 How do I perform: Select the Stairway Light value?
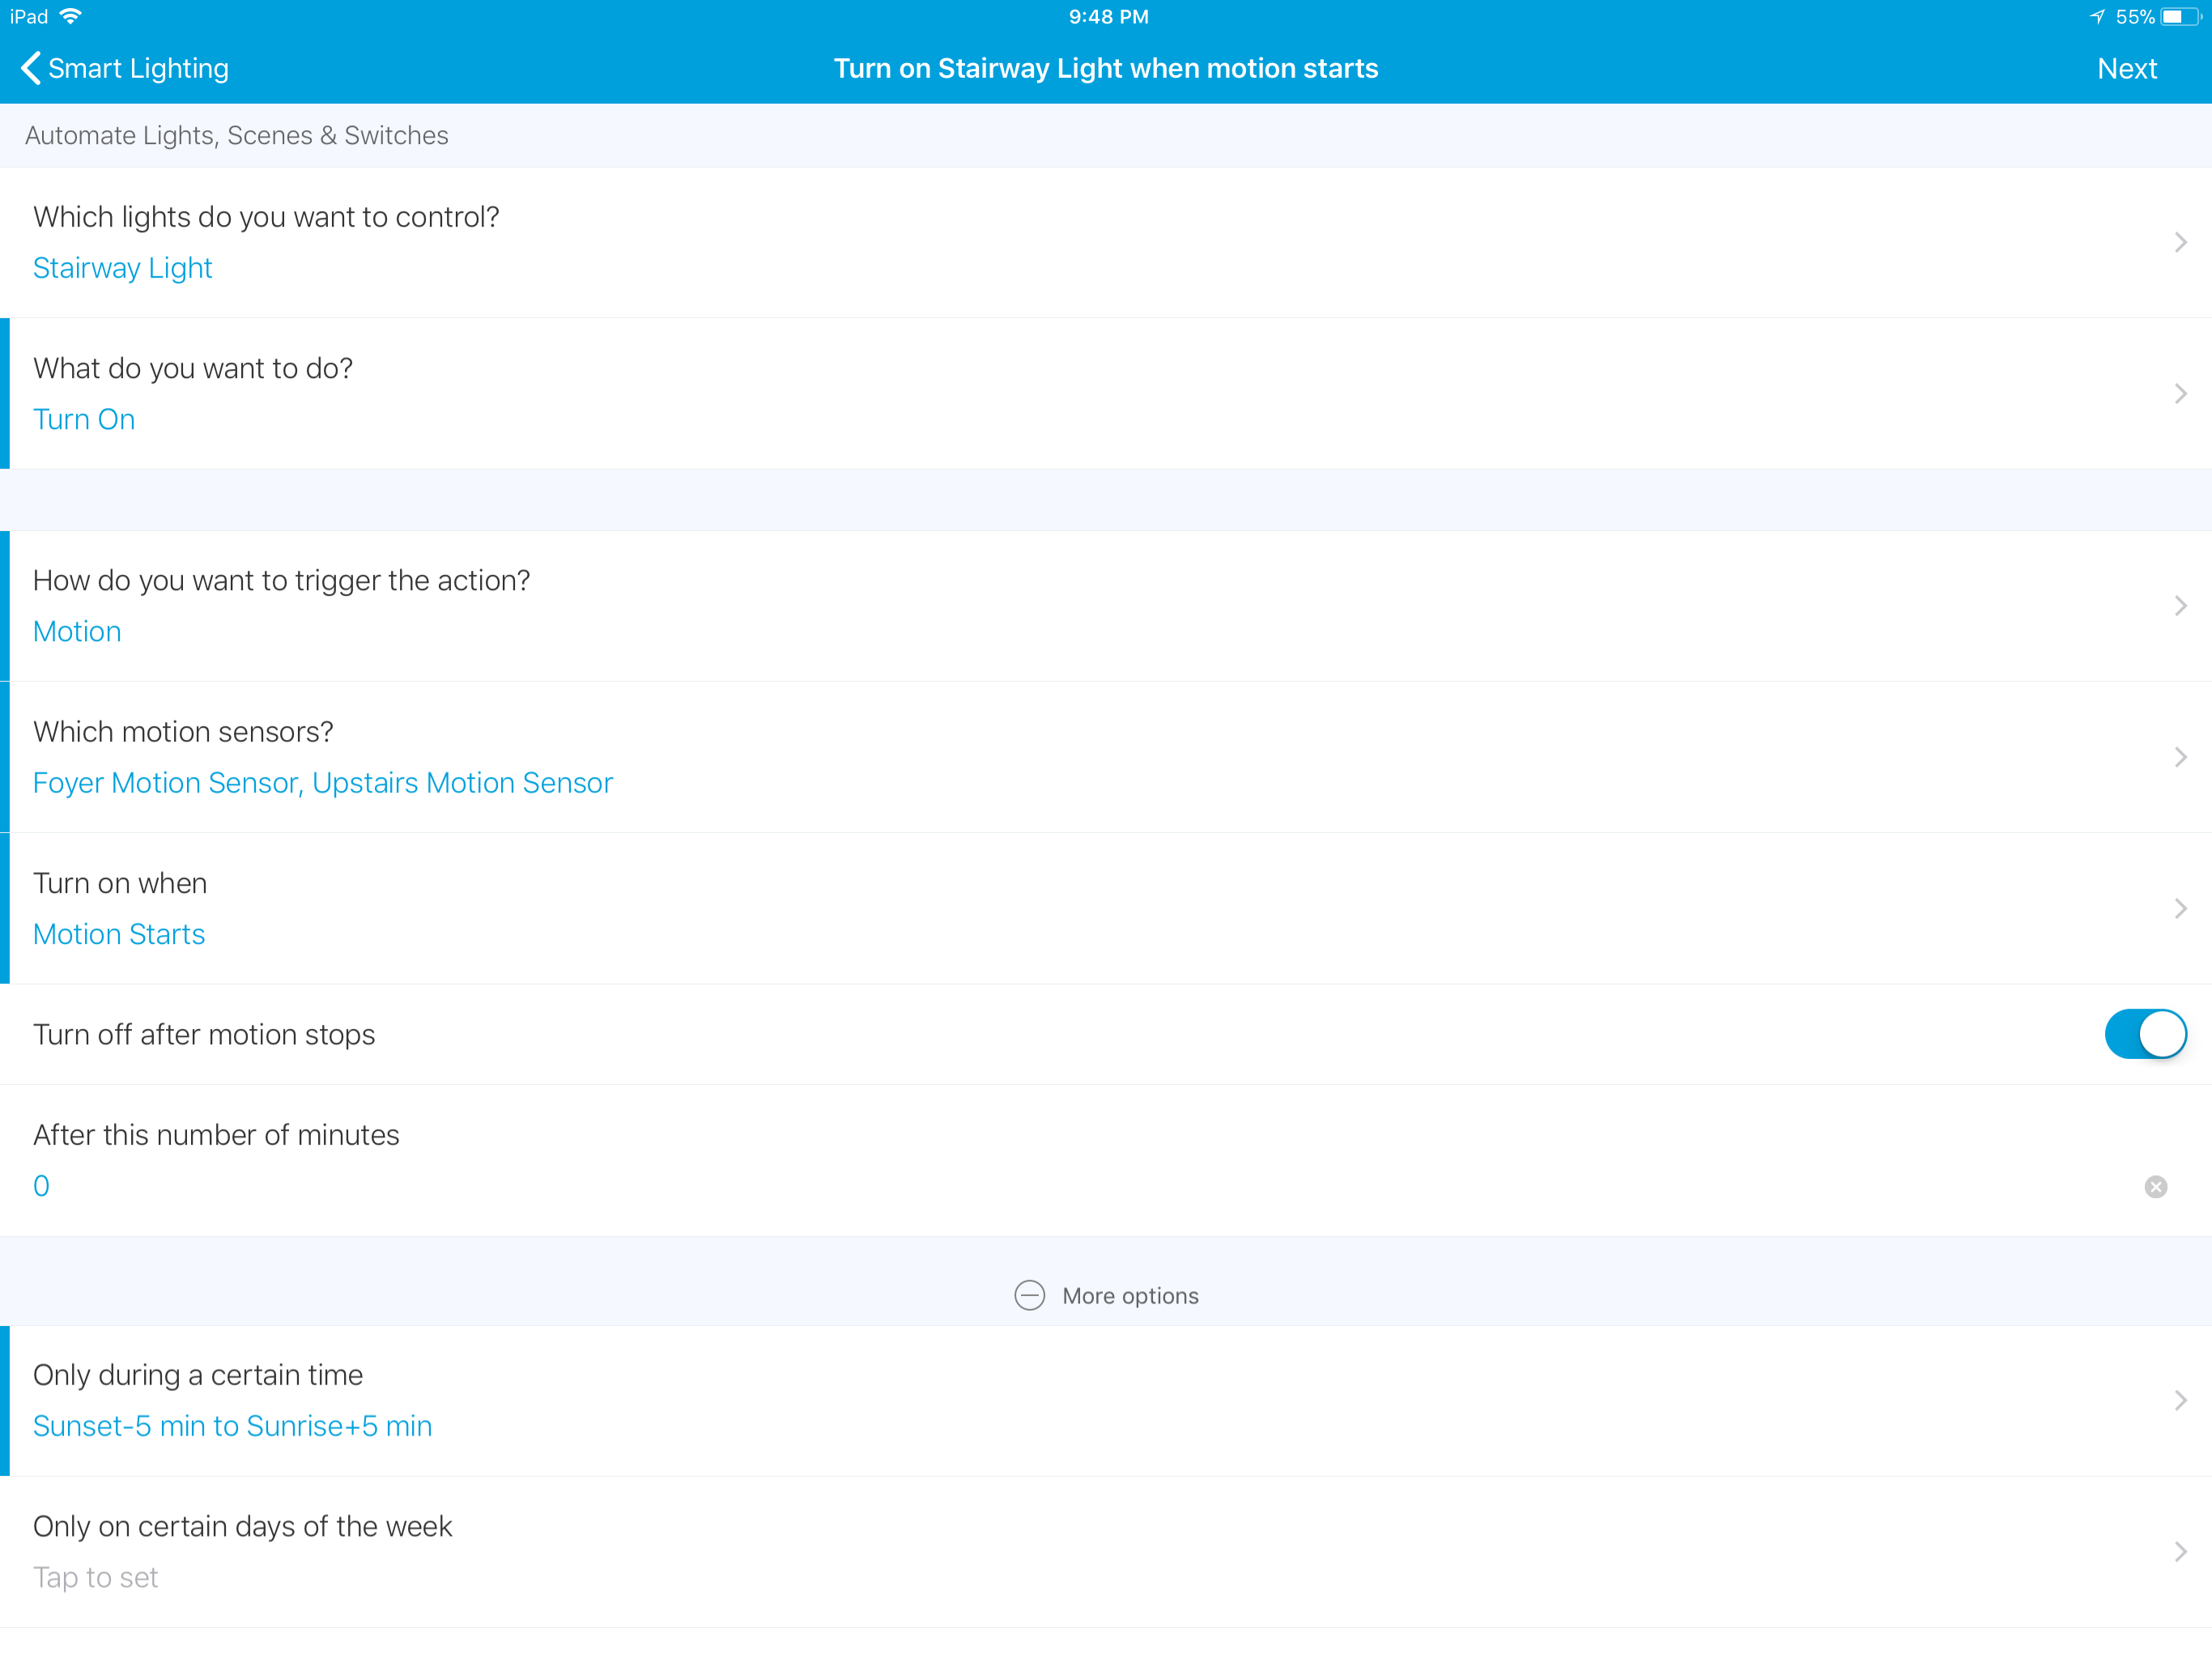point(122,268)
